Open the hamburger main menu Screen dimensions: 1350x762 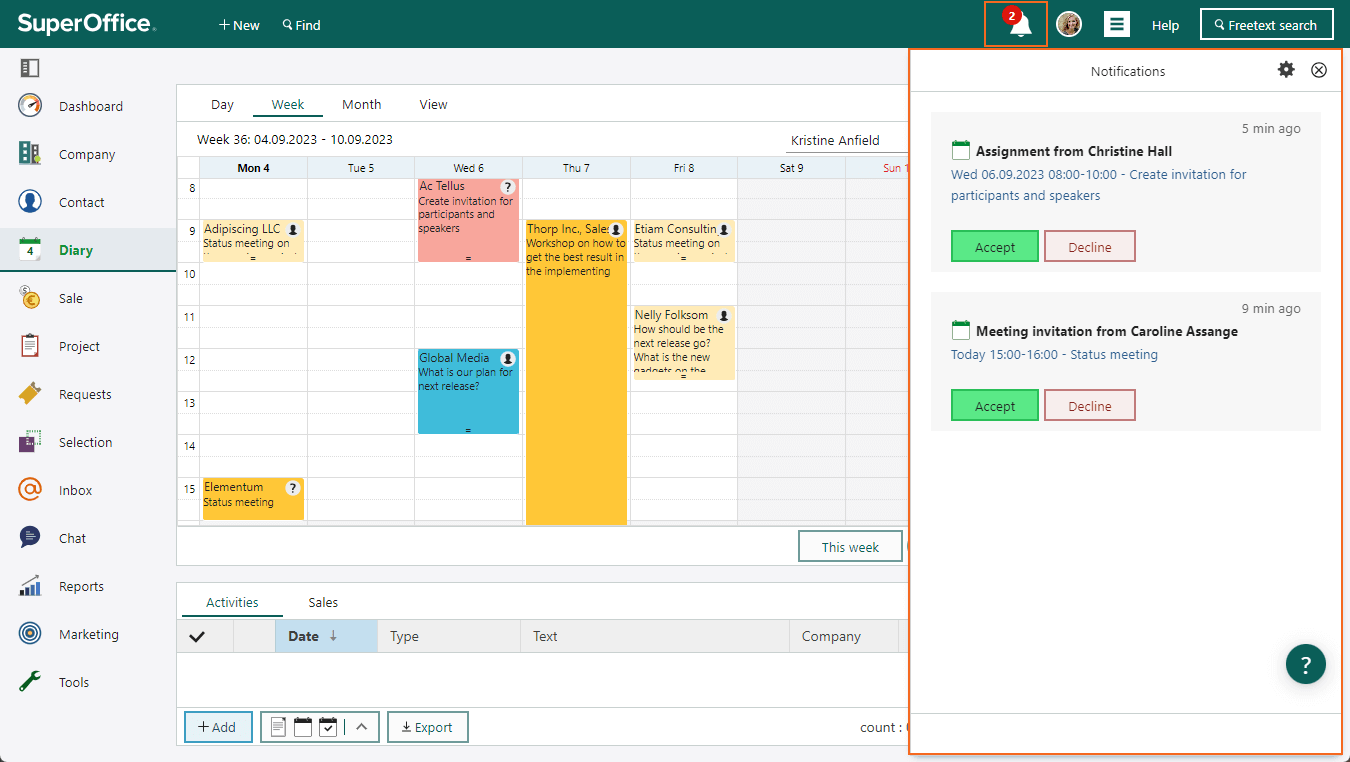(1117, 25)
